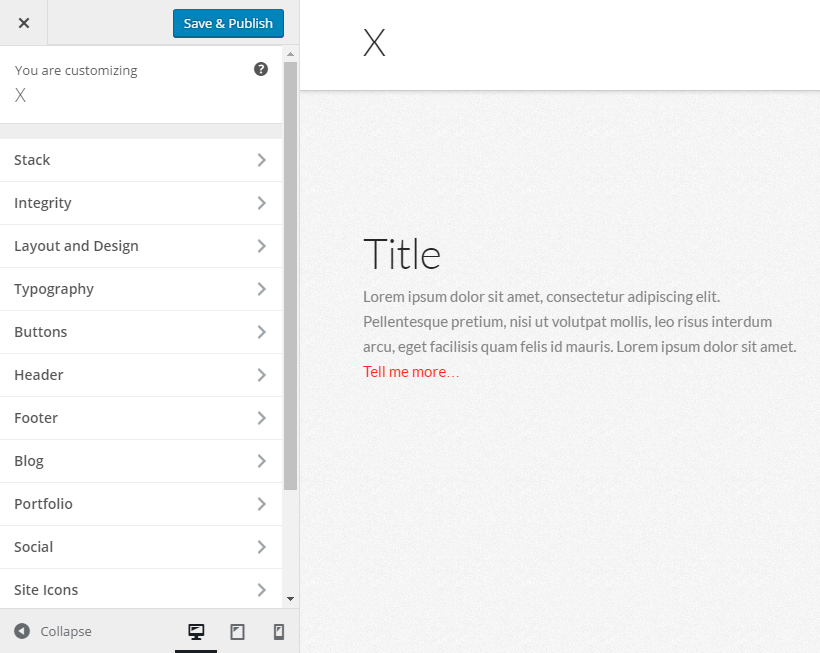Open the help question mark icon
Viewport: 820px width, 653px height.
click(x=261, y=69)
